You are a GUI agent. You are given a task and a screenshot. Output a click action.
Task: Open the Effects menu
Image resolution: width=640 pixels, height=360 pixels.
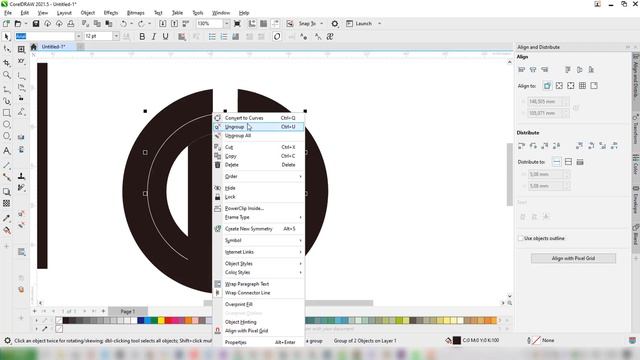(x=111, y=13)
